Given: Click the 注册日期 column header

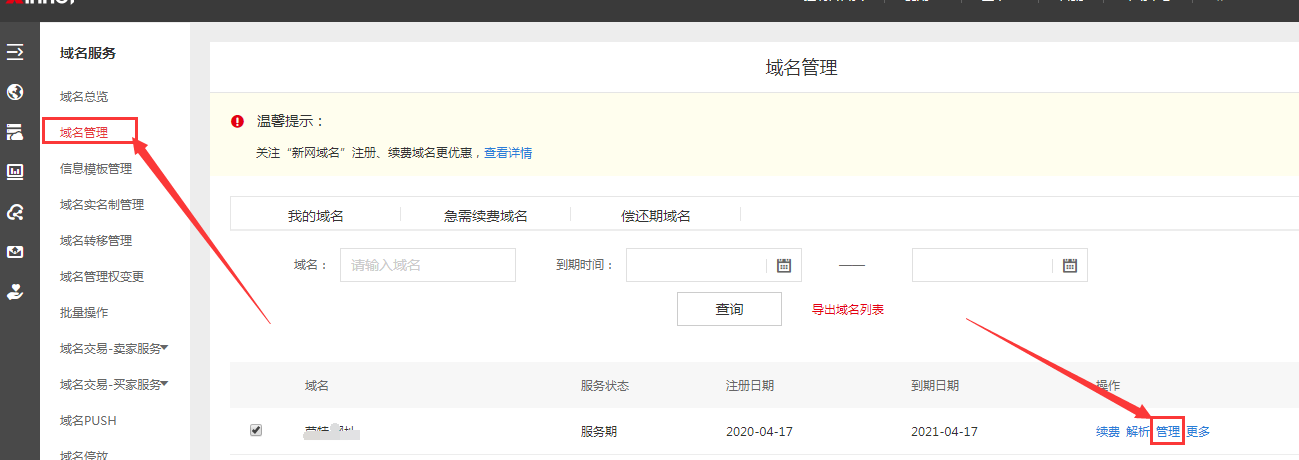Looking at the screenshot, I should pyautogui.click(x=750, y=385).
